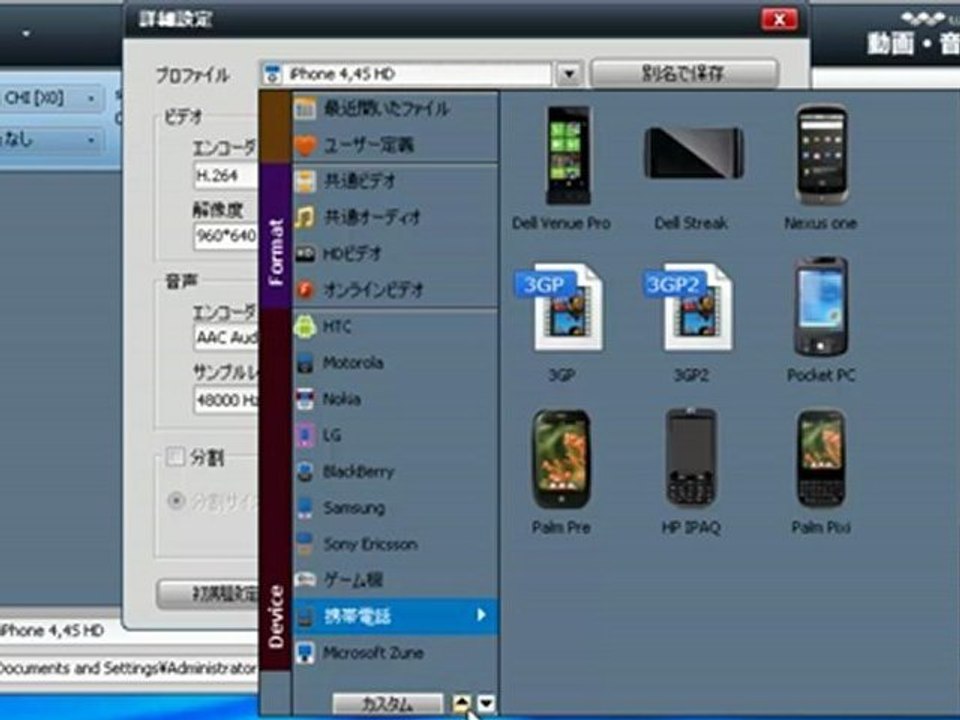Image resolution: width=960 pixels, height=720 pixels.
Task: Click the 初期設定 button
Action: pos(208,593)
